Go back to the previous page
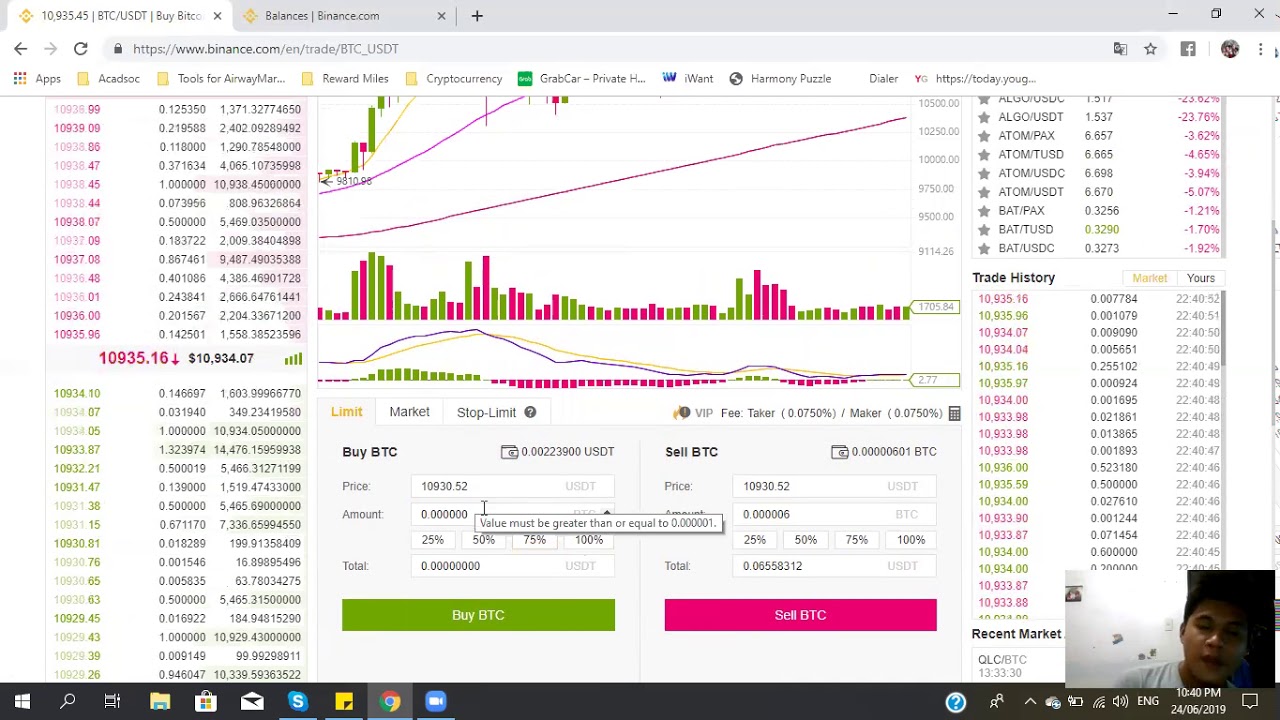Image resolution: width=1280 pixels, height=720 pixels. point(21,49)
